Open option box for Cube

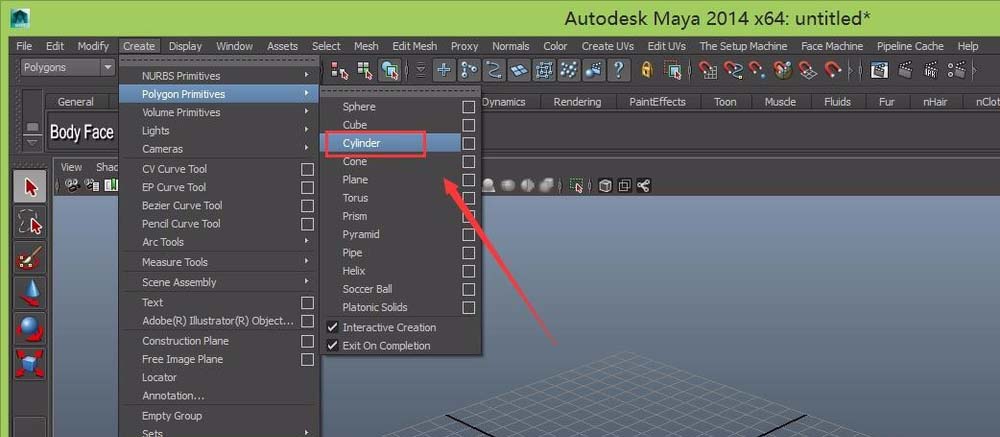(469, 125)
